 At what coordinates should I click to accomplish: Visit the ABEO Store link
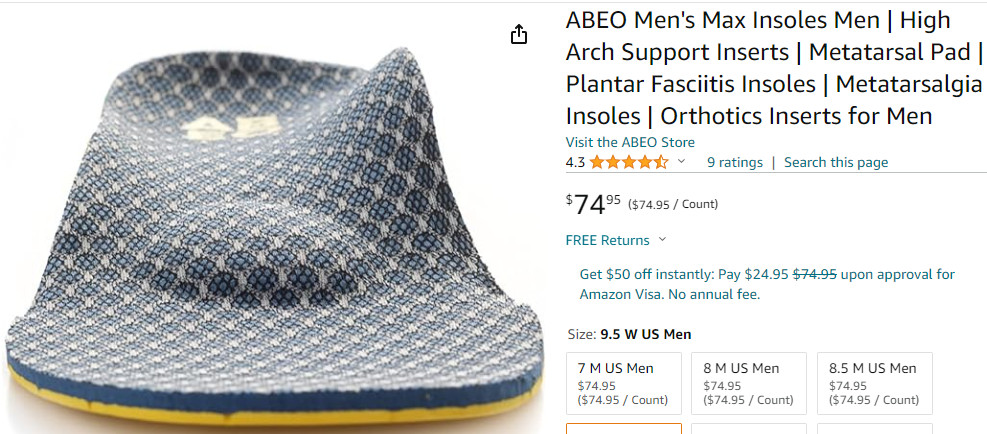coord(630,142)
